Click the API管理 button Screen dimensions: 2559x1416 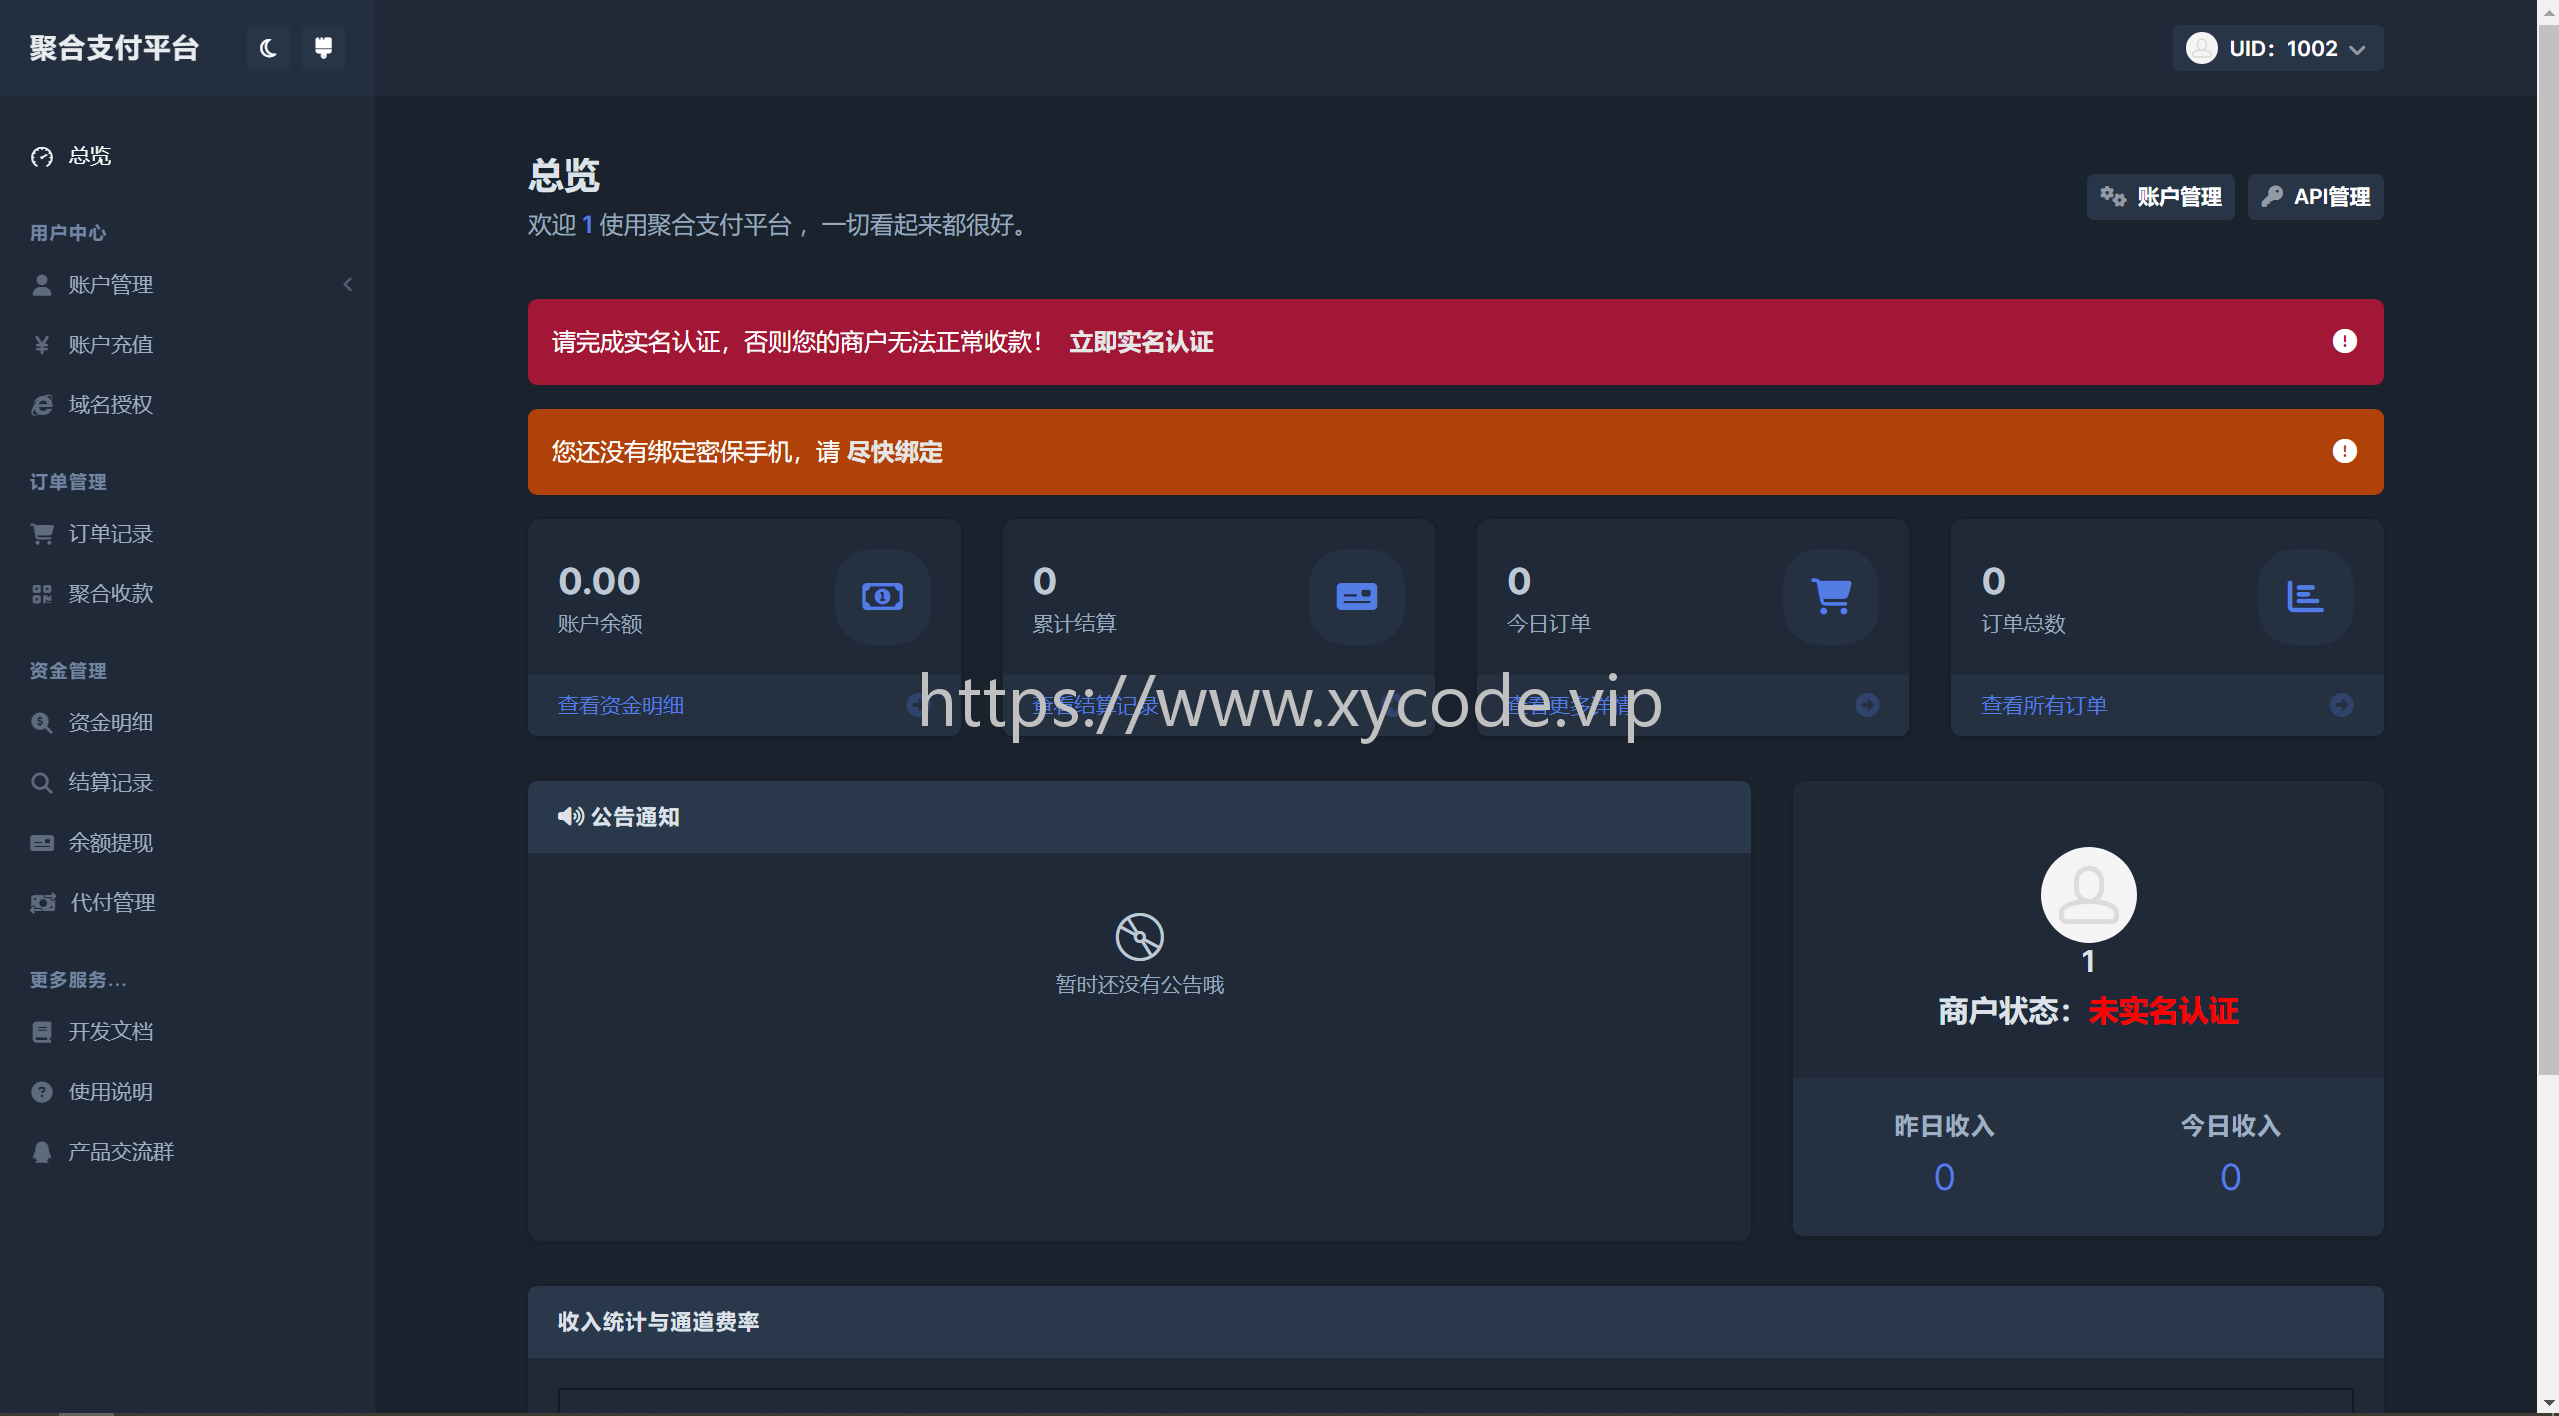[2315, 197]
